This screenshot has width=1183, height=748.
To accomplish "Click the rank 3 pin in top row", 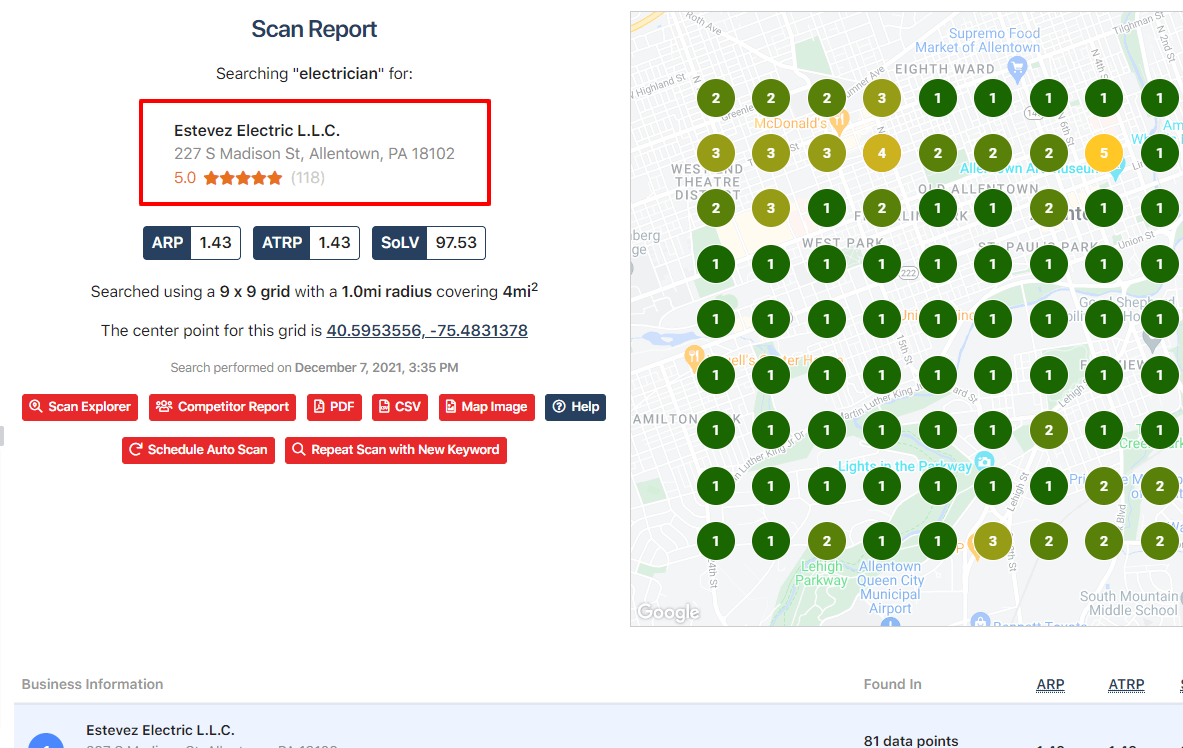I will pyautogui.click(x=882, y=98).
